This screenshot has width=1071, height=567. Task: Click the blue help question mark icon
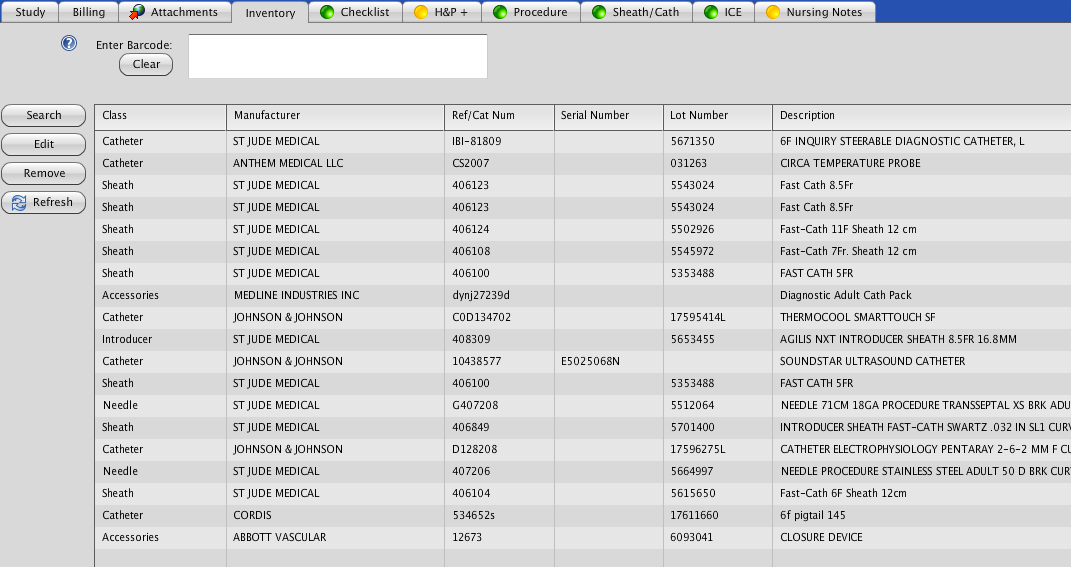69,44
